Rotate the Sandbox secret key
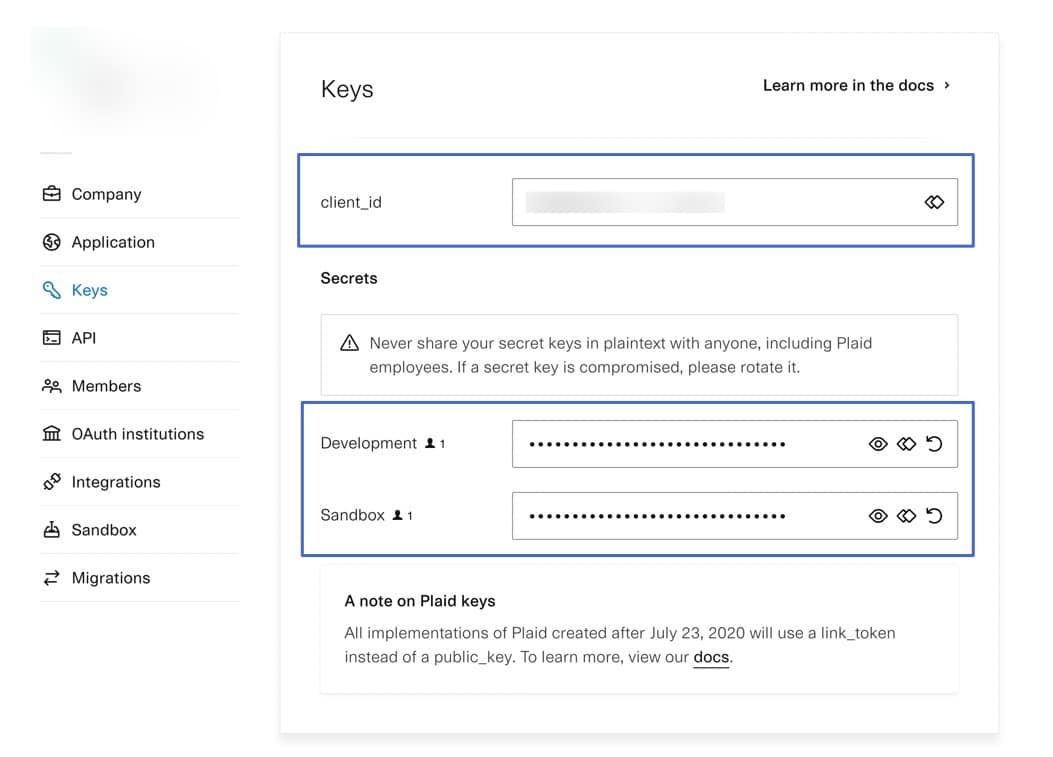 934,516
